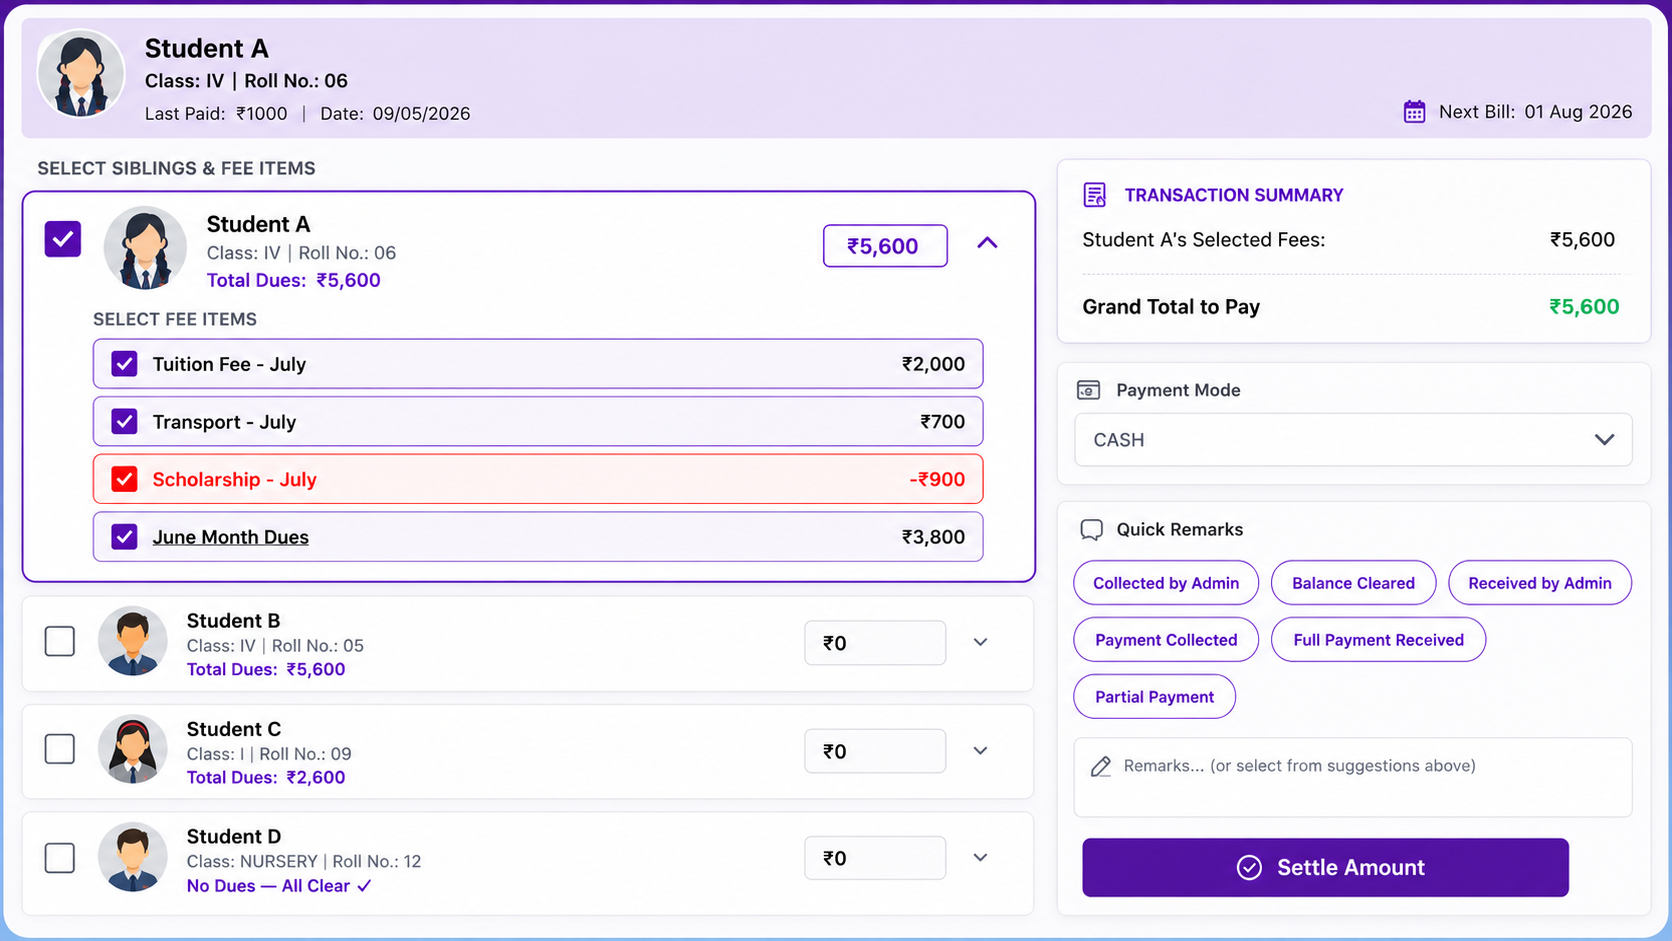Viewport: 1672px width, 941px height.
Task: Click Student A's ₹5,600 amount field
Action: pos(885,246)
